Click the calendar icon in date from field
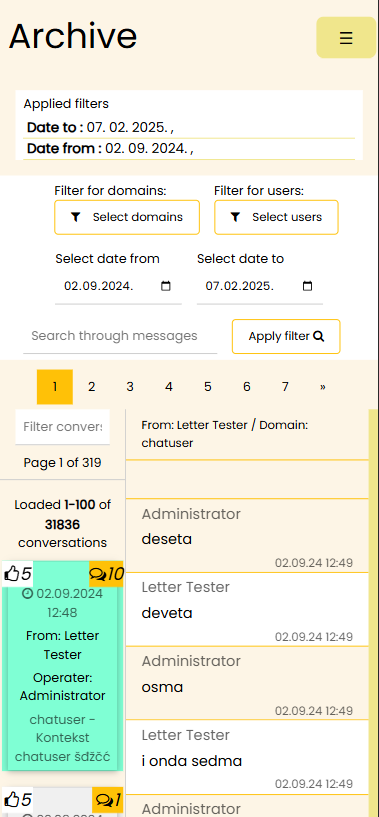This screenshot has height=817, width=379. (x=166, y=286)
